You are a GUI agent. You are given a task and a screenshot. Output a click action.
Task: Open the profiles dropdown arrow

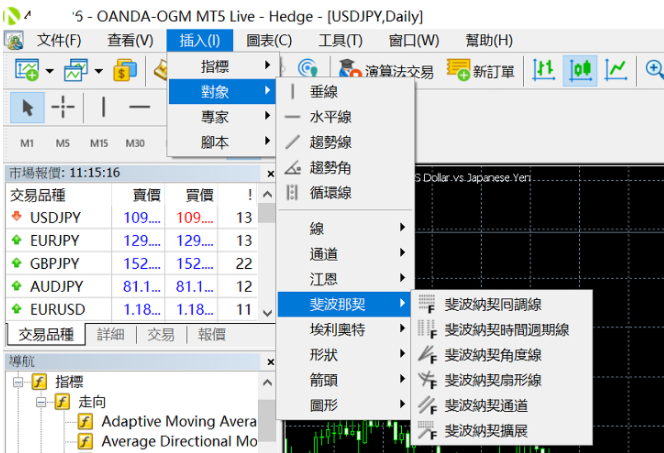pos(99,71)
